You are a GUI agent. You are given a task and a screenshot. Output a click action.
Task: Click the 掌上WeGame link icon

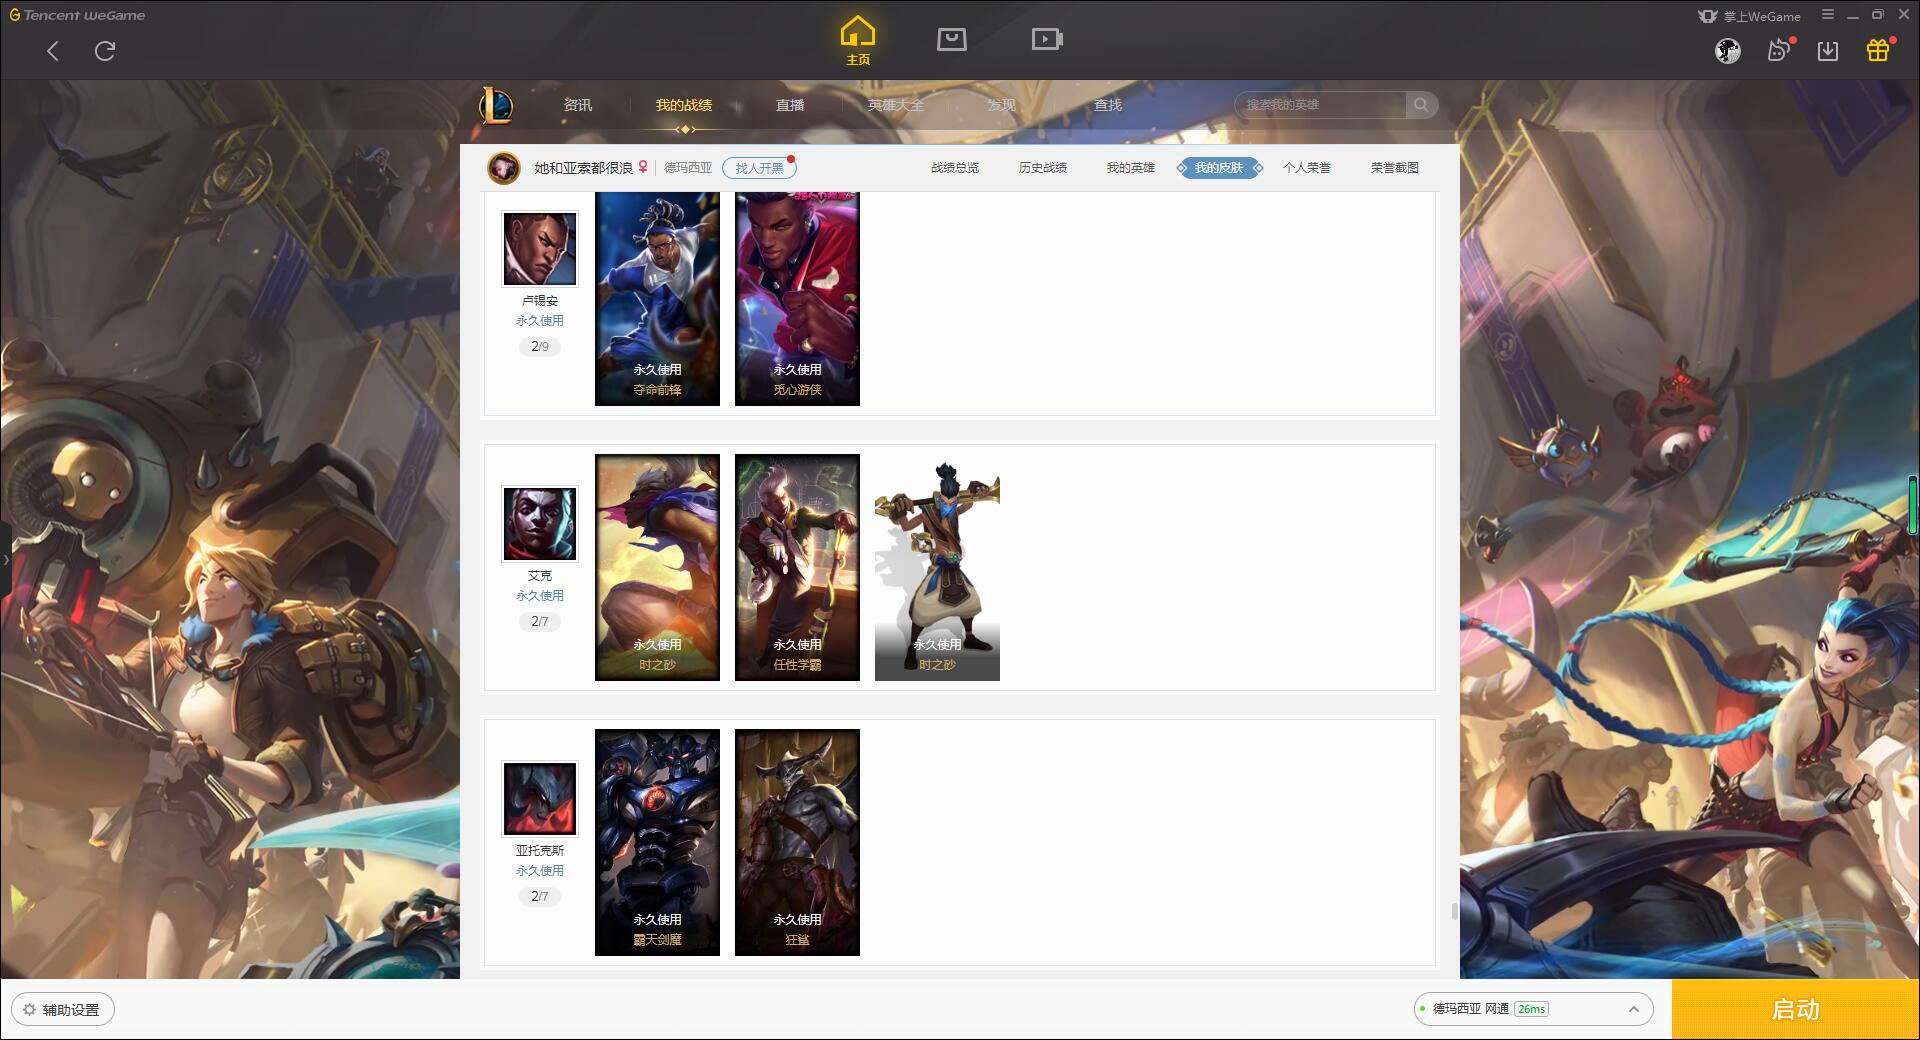pos(1749,16)
